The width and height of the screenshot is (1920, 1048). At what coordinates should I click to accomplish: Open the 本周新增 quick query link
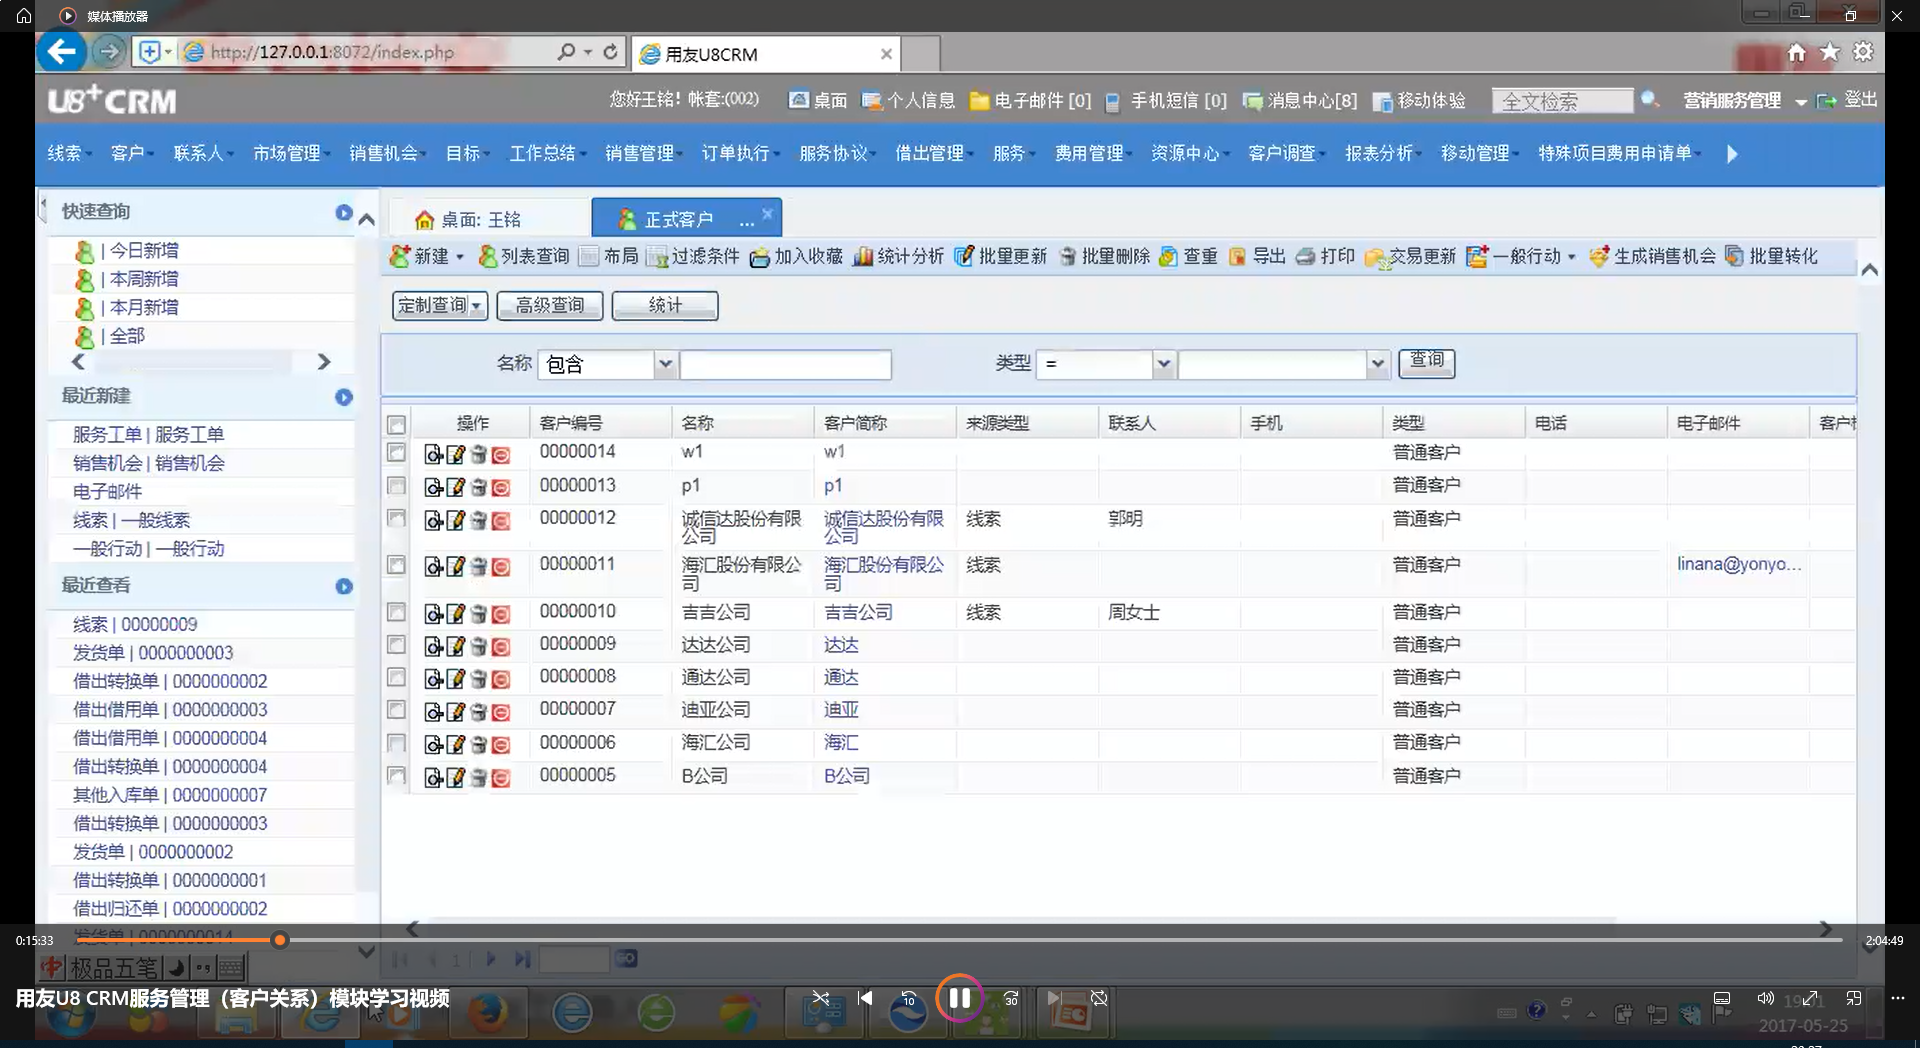coord(144,279)
